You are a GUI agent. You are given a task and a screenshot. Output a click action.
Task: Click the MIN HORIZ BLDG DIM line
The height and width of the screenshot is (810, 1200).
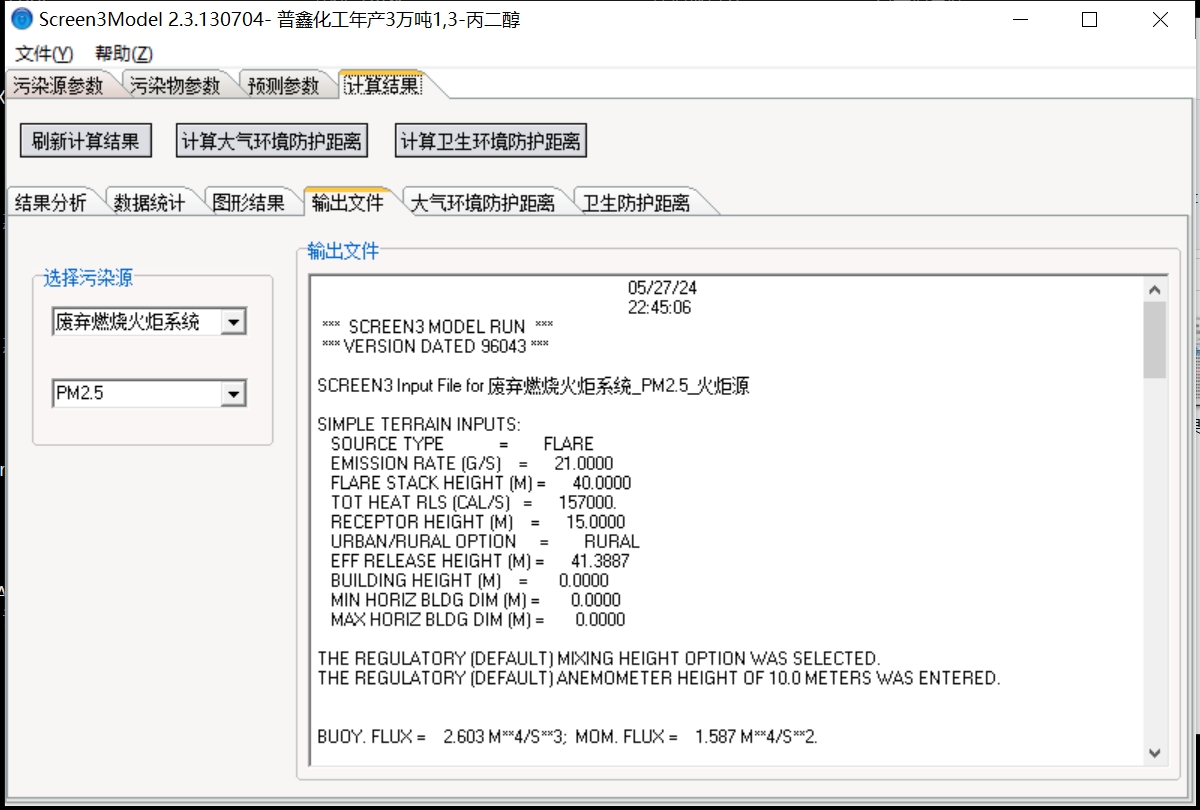click(476, 600)
